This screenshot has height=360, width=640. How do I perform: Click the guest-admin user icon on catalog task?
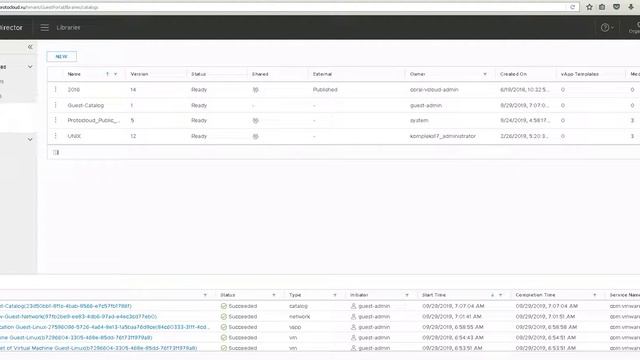tap(353, 306)
